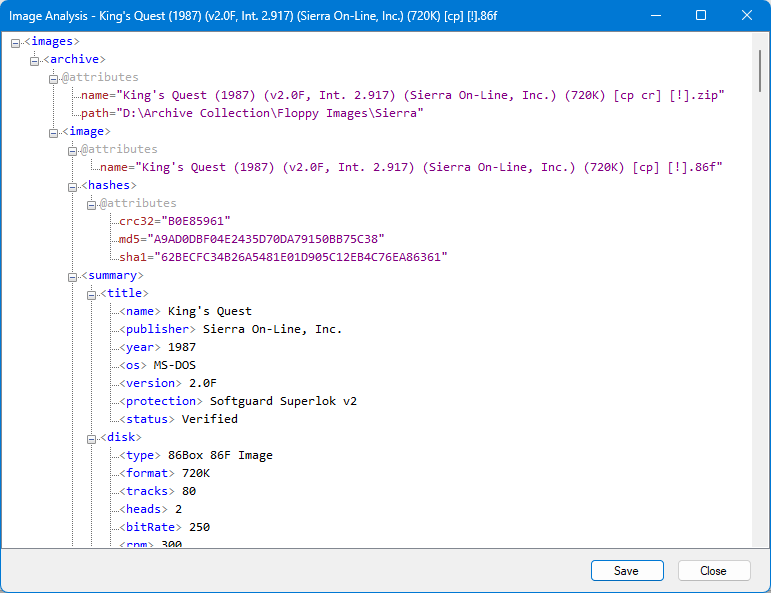Close the window using title bar X
Screen dimensions: 771x593
747,16
